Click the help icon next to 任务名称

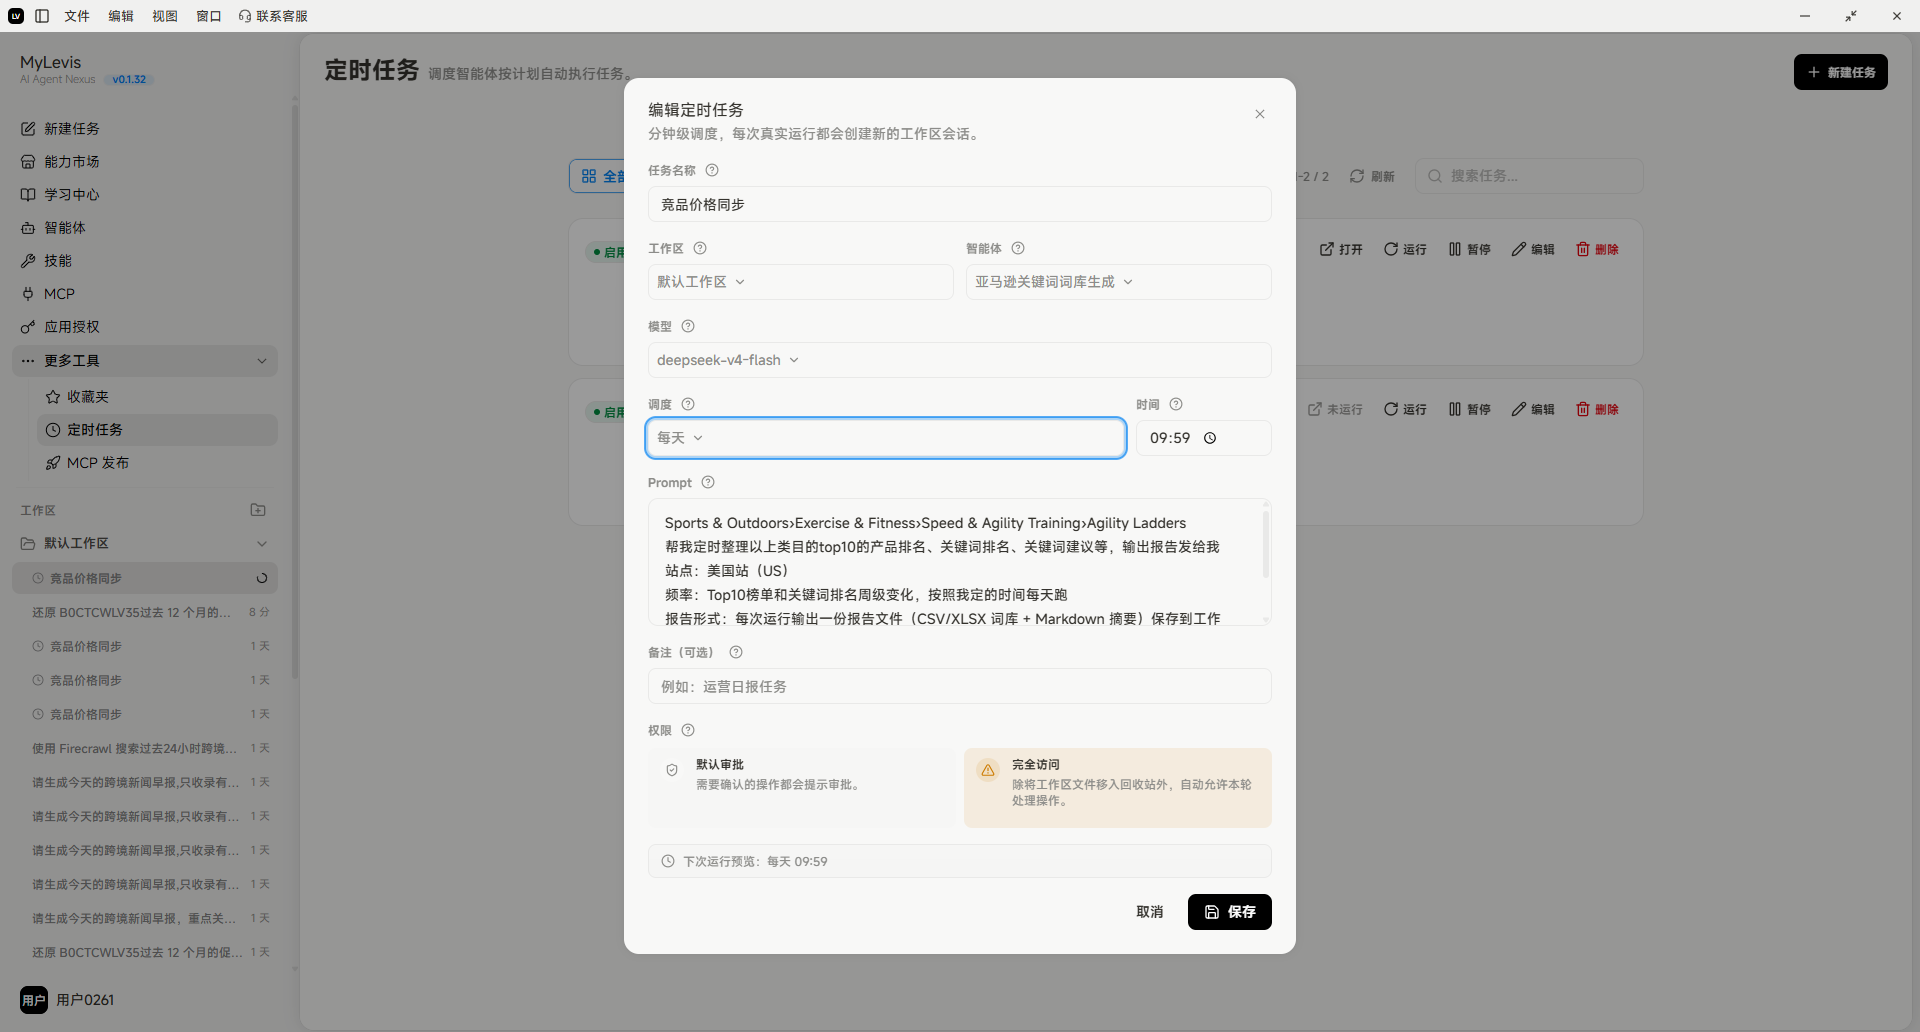click(x=712, y=170)
